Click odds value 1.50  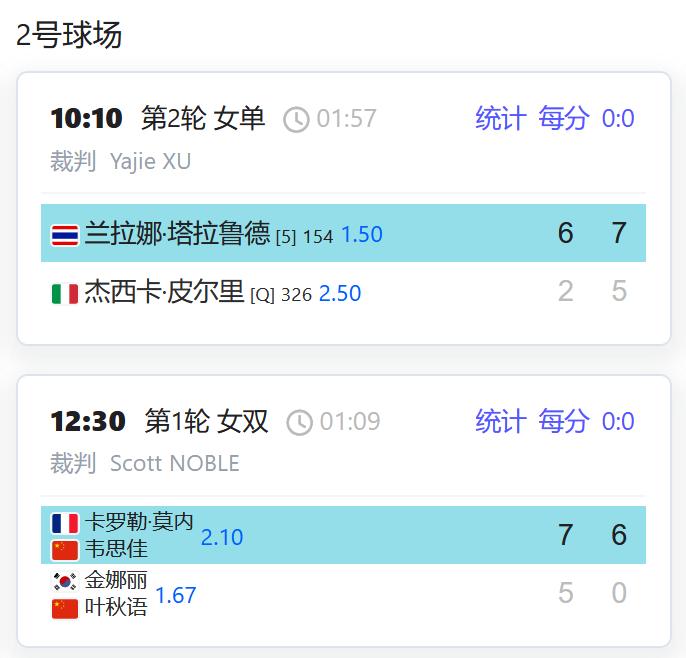[362, 234]
